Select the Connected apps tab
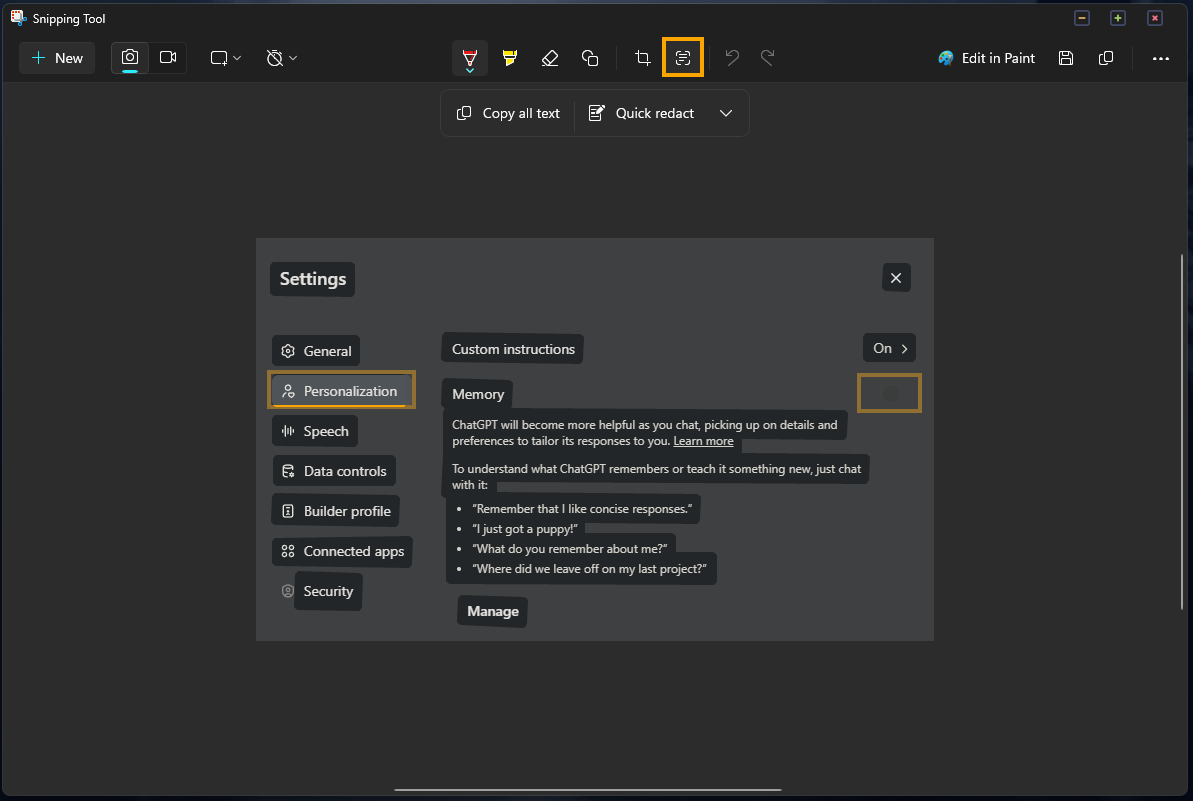 [x=342, y=551]
